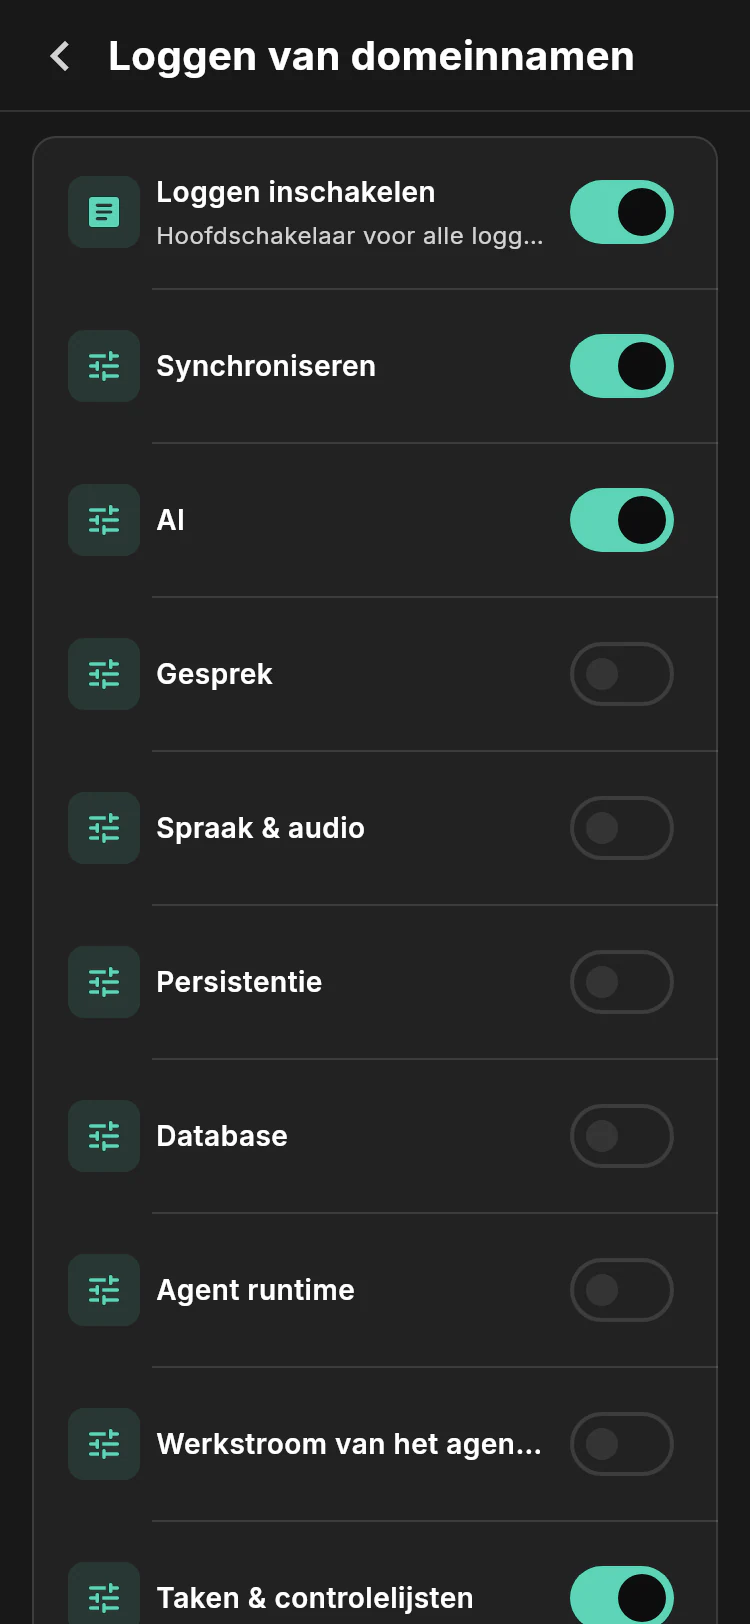750x1624 pixels.
Task: Click the document icon beside Loggen inschakelen
Action: point(104,212)
